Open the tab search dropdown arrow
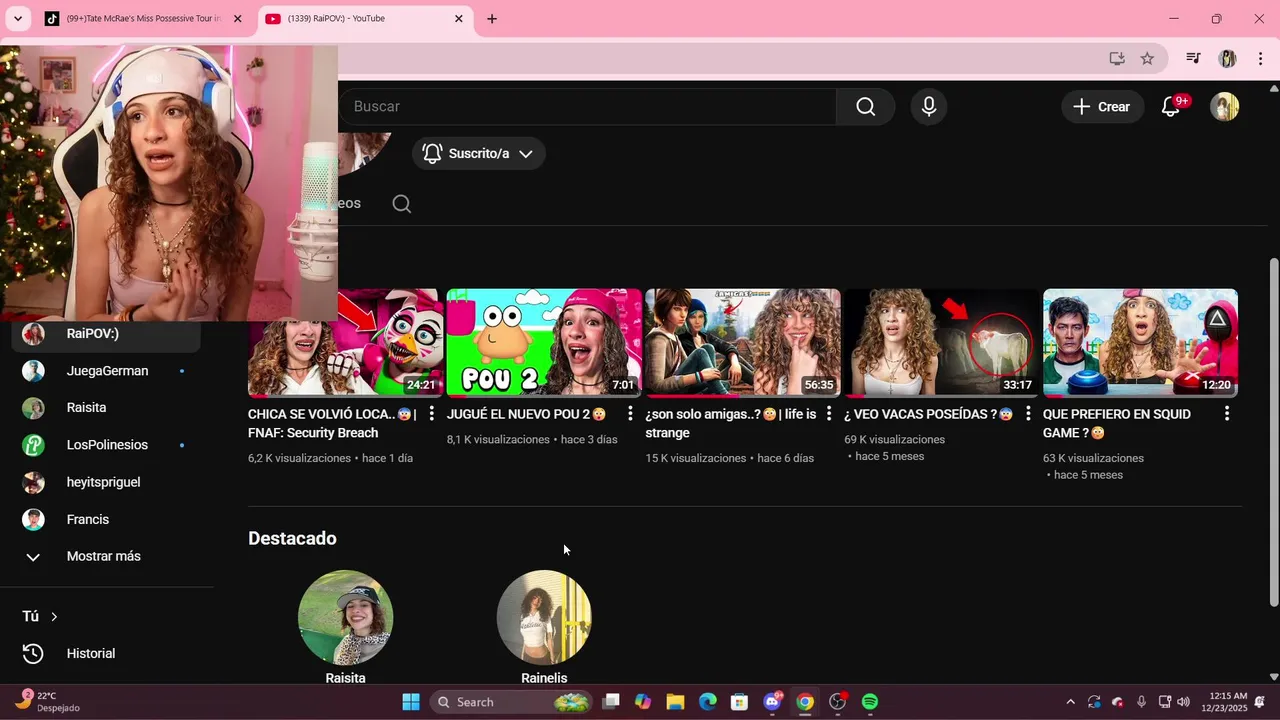 click(x=17, y=19)
